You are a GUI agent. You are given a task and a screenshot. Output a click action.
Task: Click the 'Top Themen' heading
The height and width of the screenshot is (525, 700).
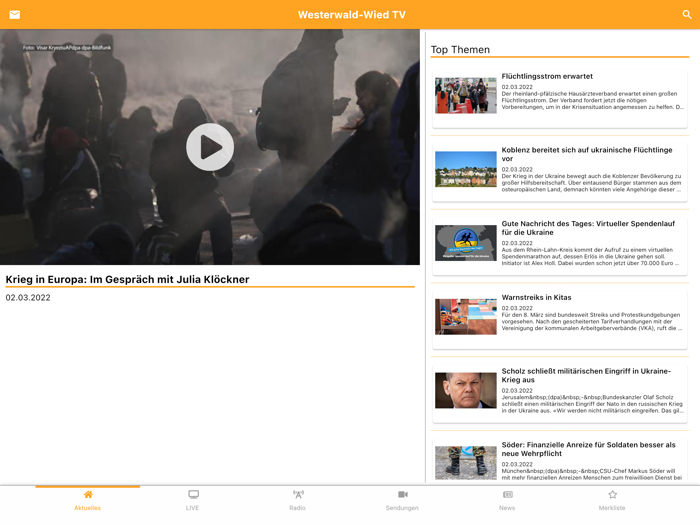tap(460, 50)
